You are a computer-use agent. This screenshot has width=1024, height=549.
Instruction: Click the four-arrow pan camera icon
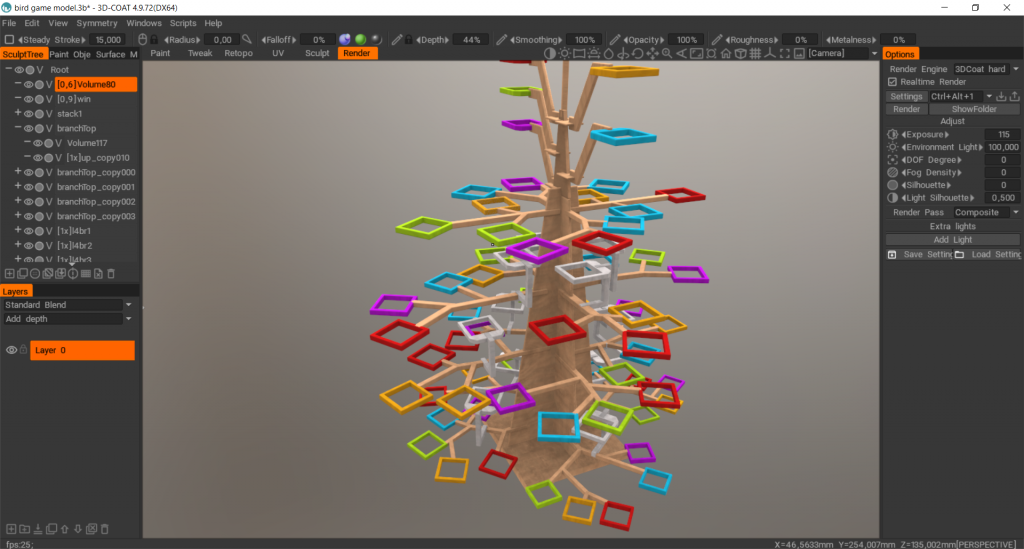click(652, 54)
